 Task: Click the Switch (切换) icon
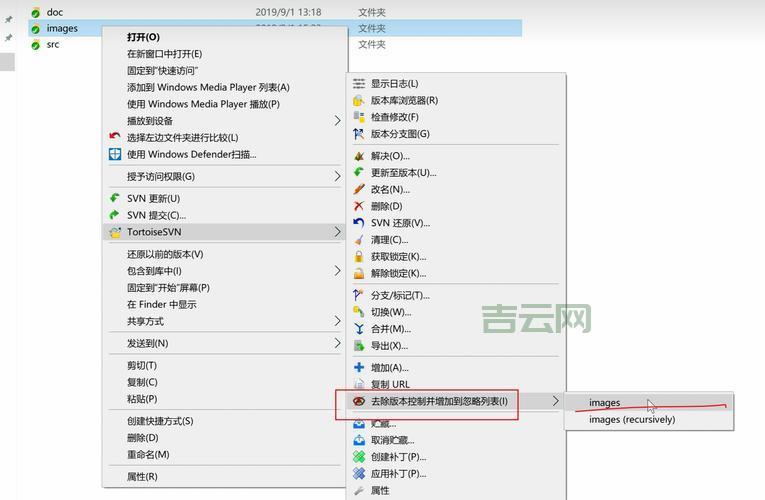[359, 312]
